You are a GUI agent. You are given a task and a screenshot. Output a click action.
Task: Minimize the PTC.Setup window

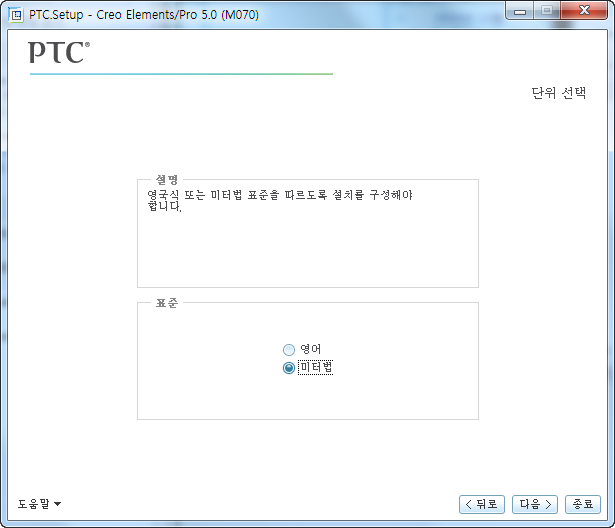point(519,11)
